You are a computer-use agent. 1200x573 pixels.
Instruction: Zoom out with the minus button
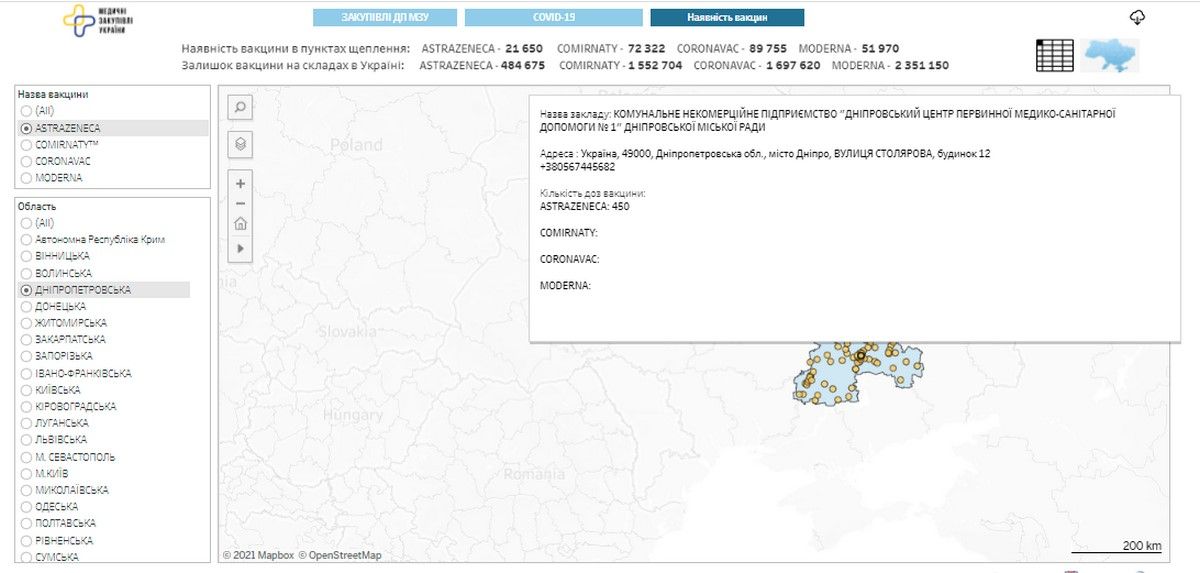[x=240, y=203]
